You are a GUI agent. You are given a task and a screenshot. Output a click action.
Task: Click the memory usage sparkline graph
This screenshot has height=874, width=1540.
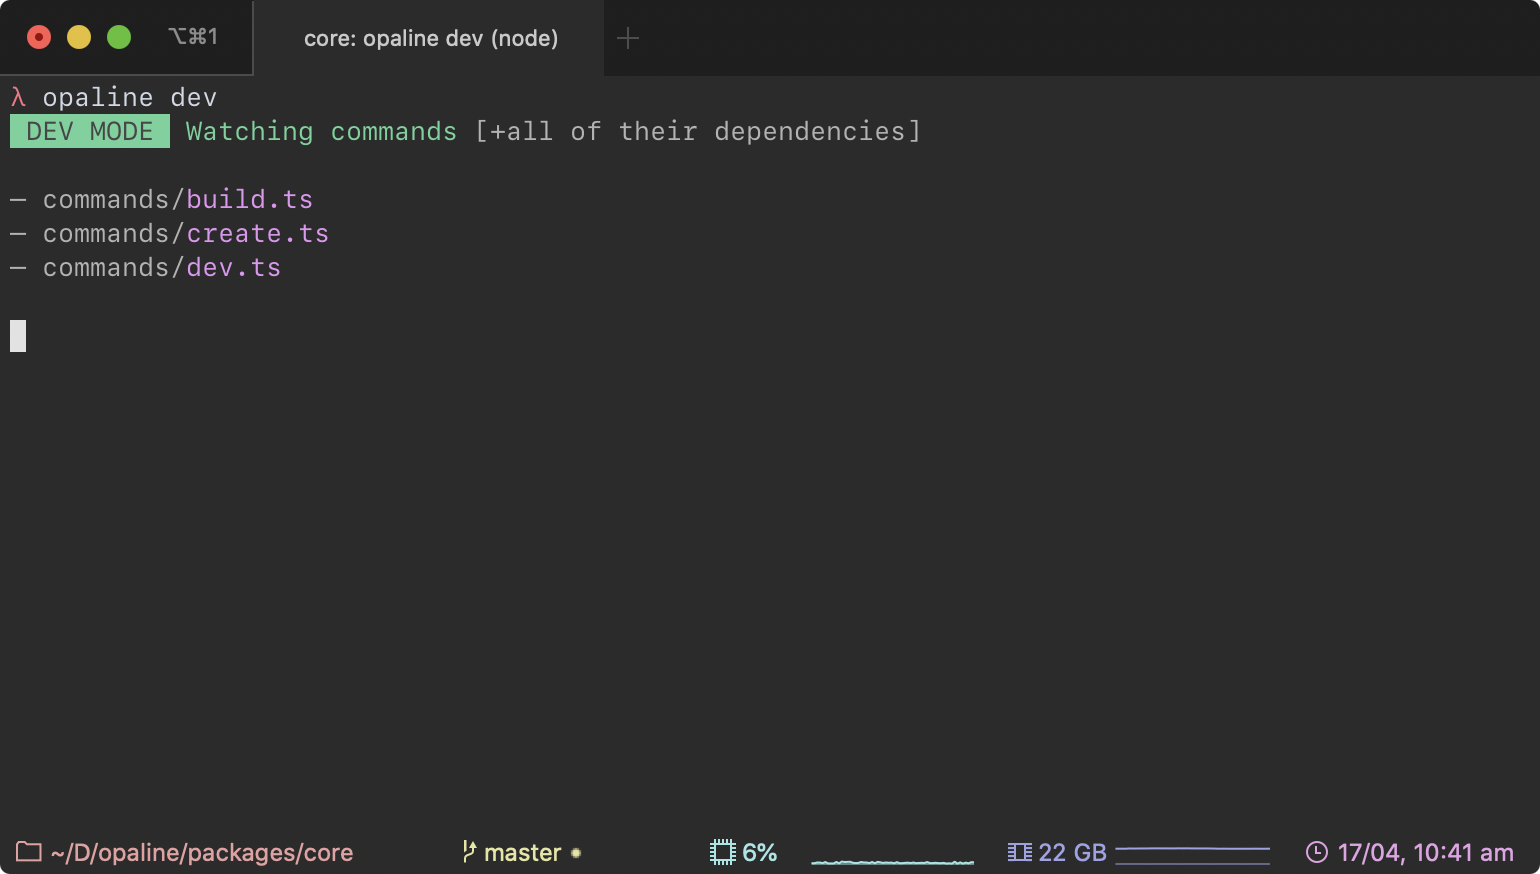(1192, 855)
